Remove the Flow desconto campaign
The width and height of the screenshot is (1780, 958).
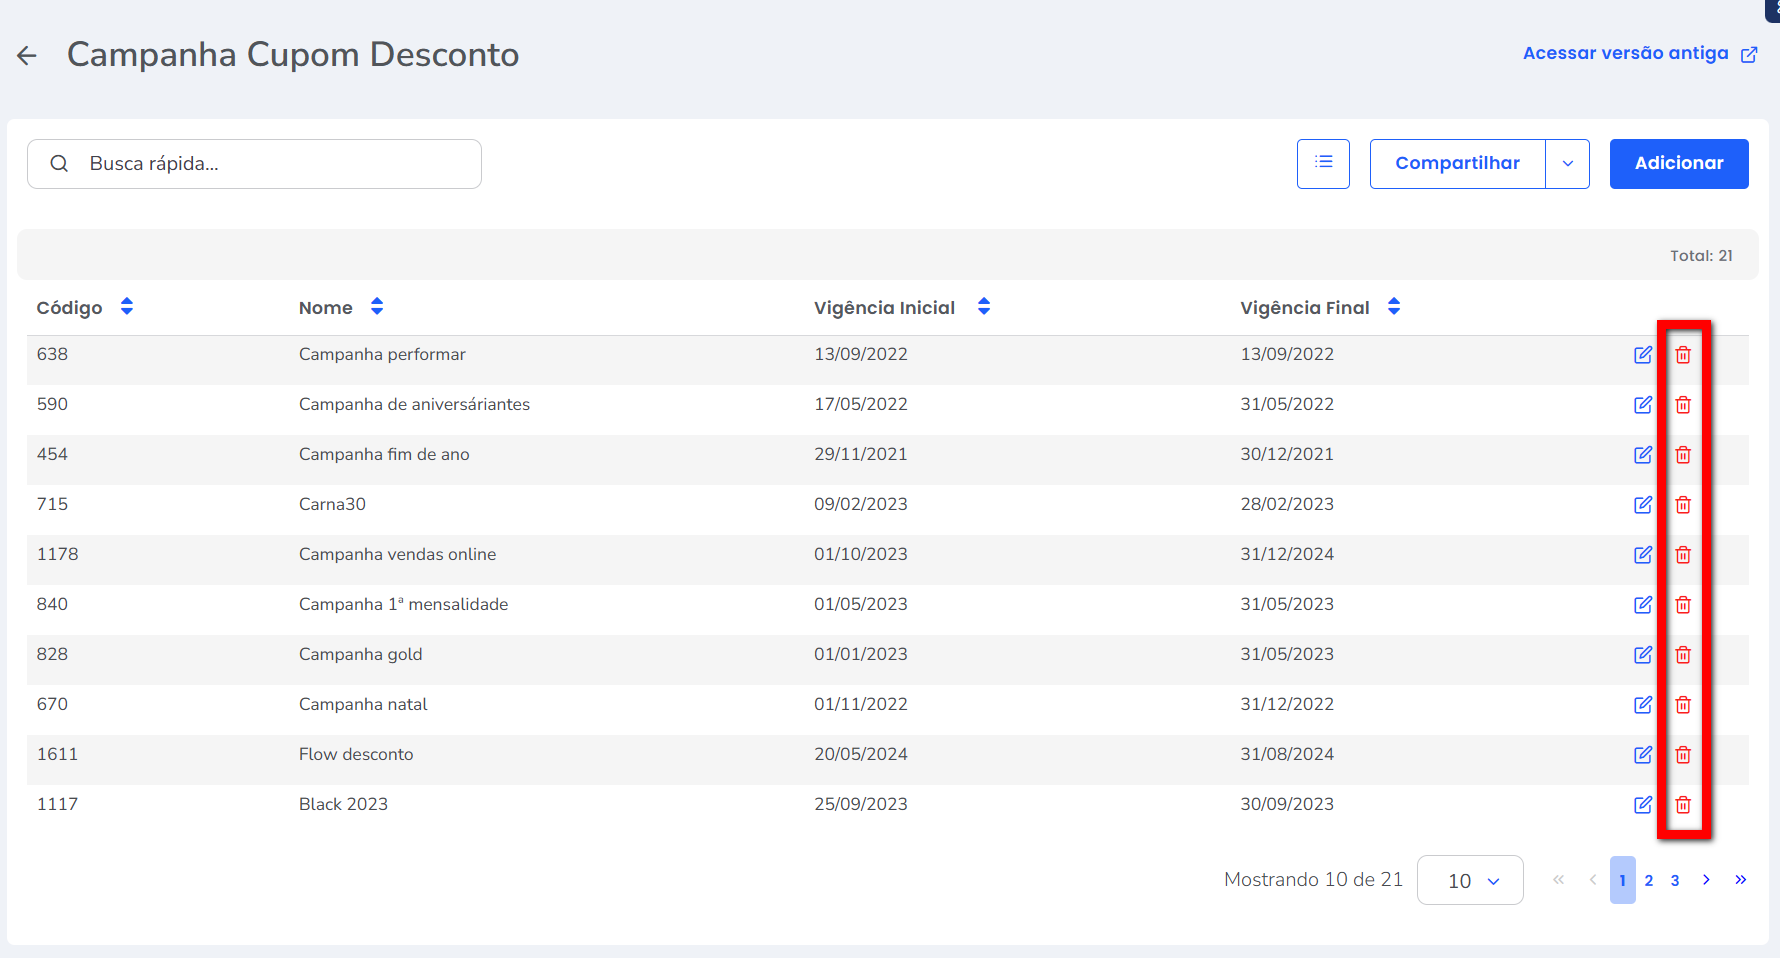(1683, 755)
